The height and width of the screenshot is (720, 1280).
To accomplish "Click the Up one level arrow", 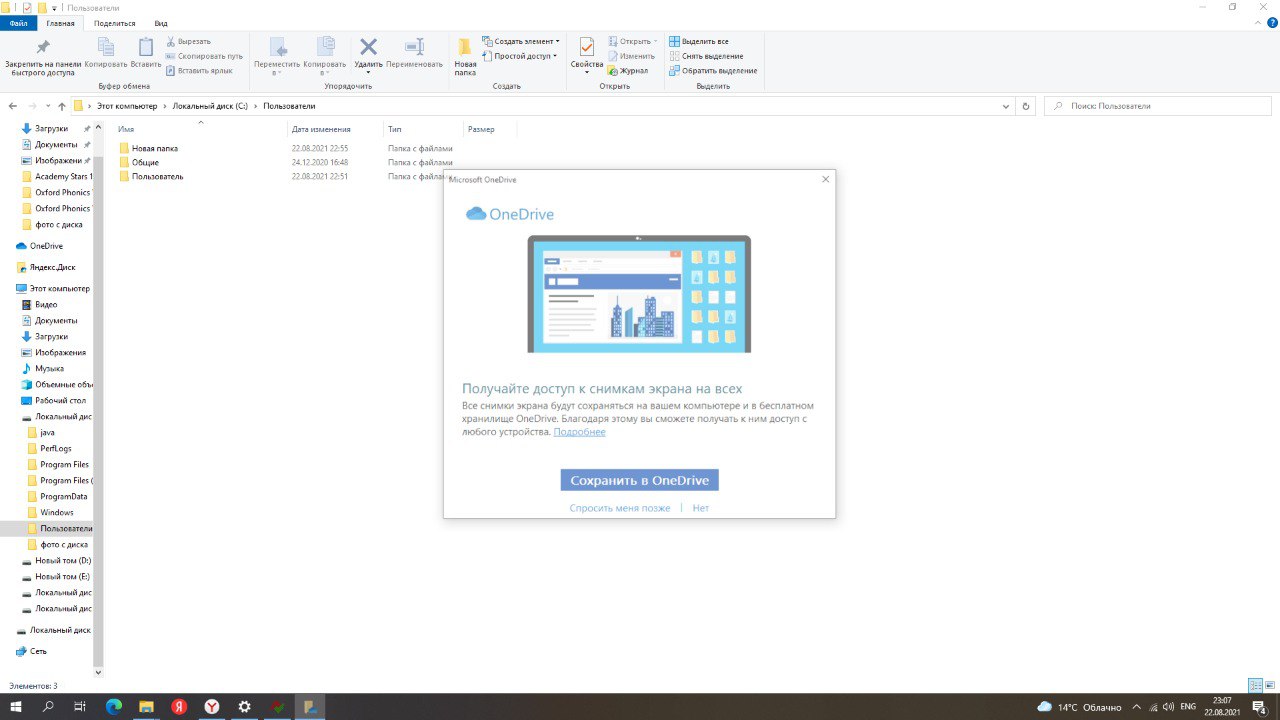I will pos(62,105).
